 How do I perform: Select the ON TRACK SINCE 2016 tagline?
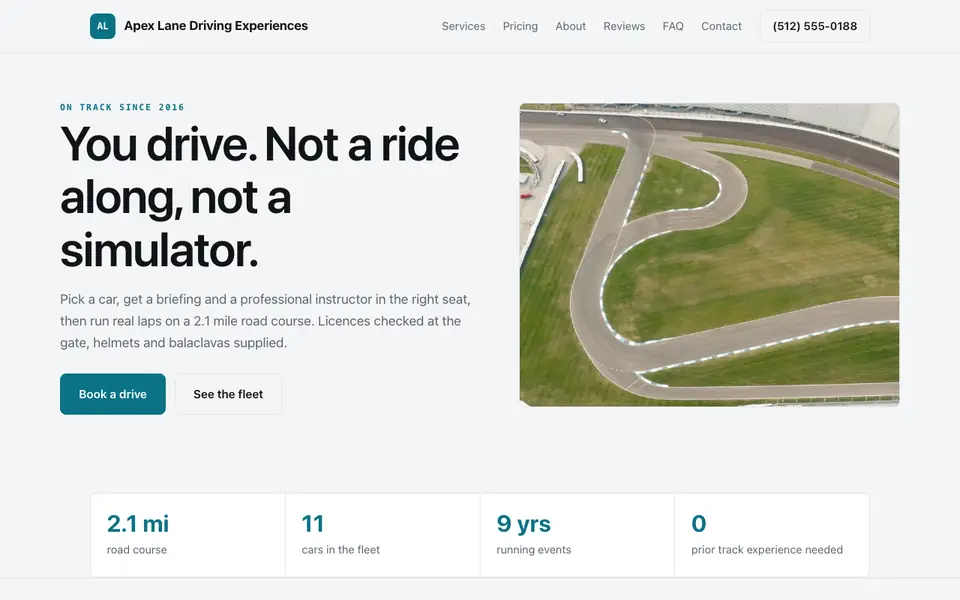122,107
